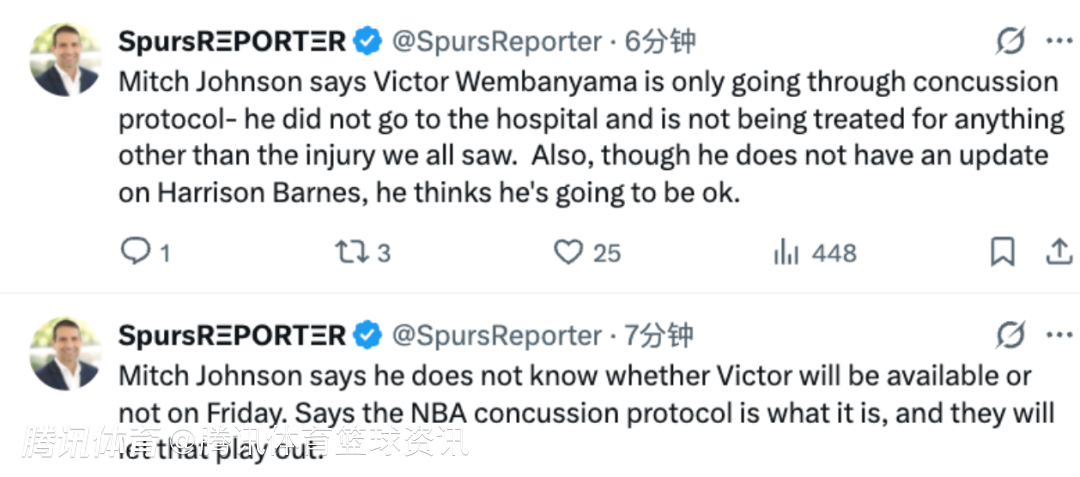Reply to the concussion protocol tweet
The height and width of the screenshot is (477, 1080).
click(135, 252)
